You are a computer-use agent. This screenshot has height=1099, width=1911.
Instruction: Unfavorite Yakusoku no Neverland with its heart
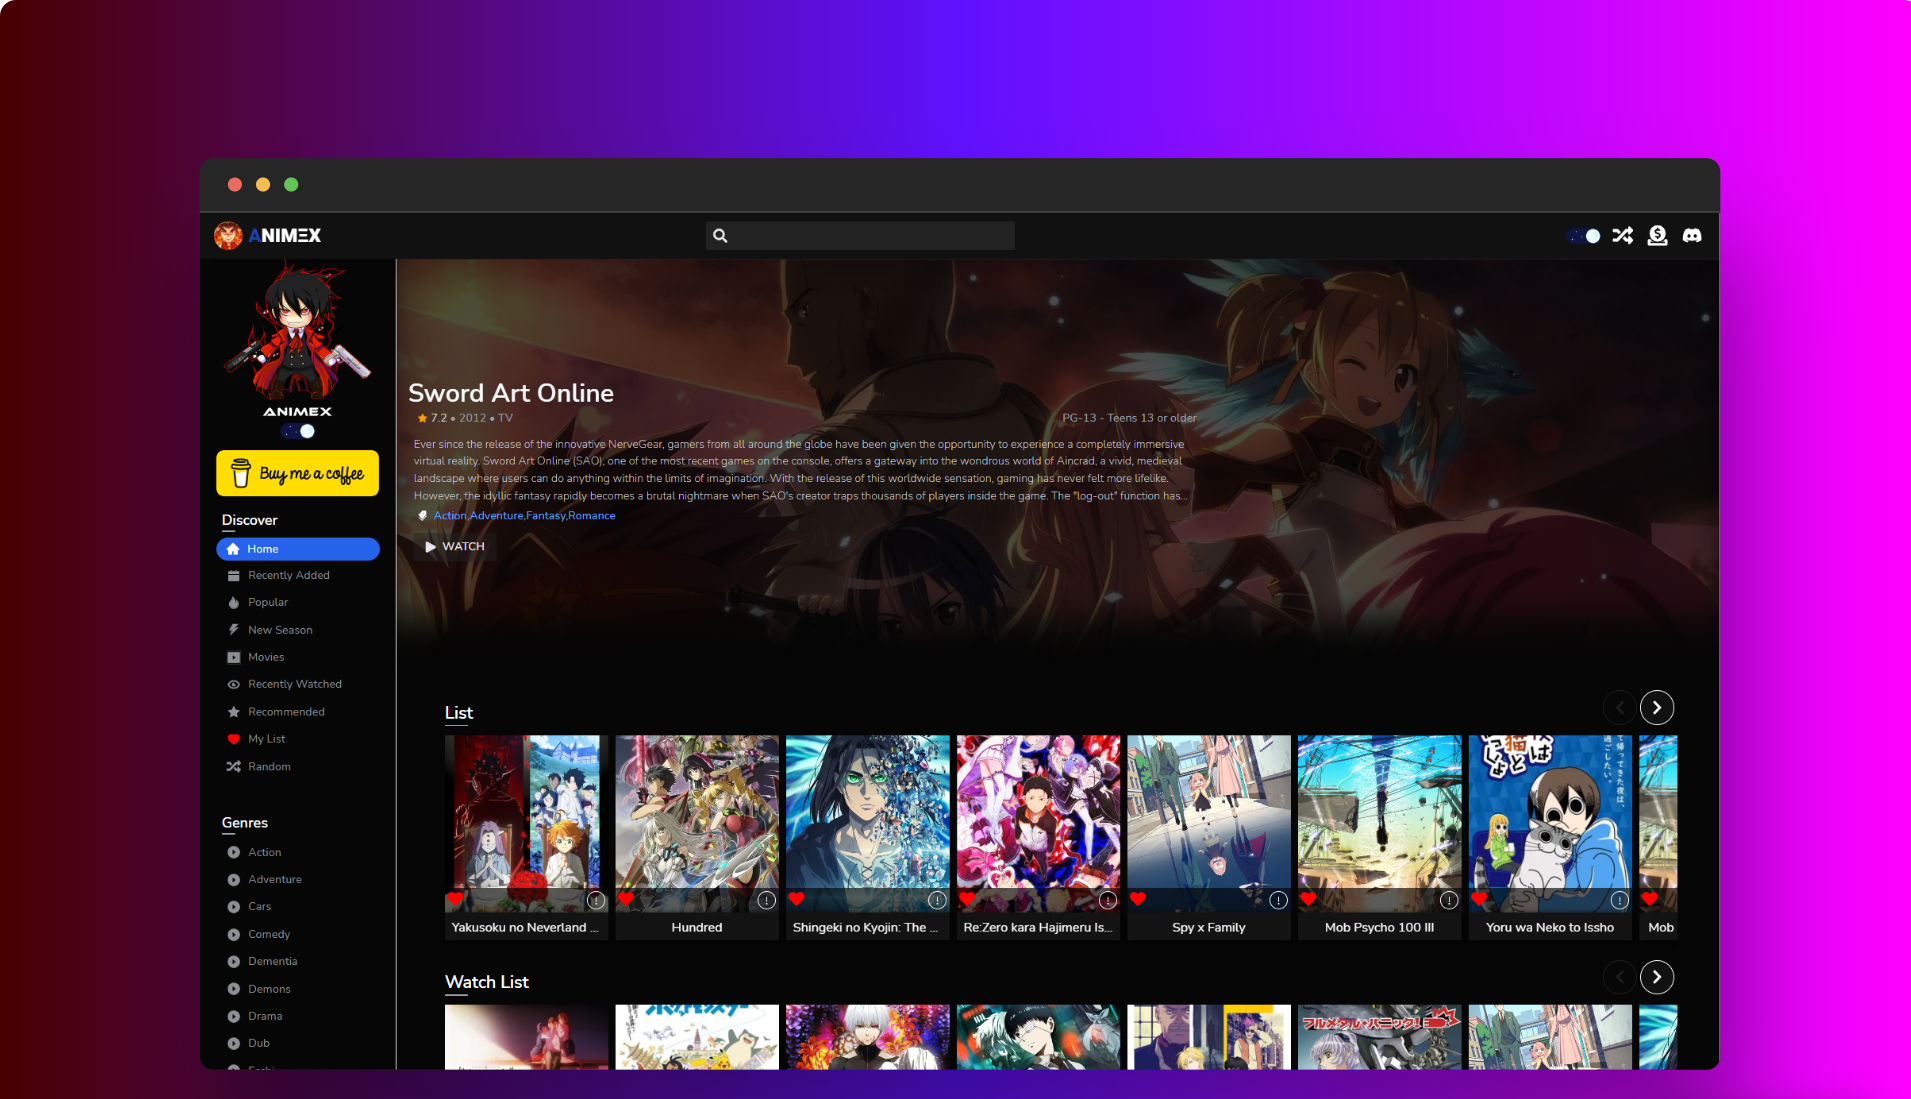pos(456,899)
